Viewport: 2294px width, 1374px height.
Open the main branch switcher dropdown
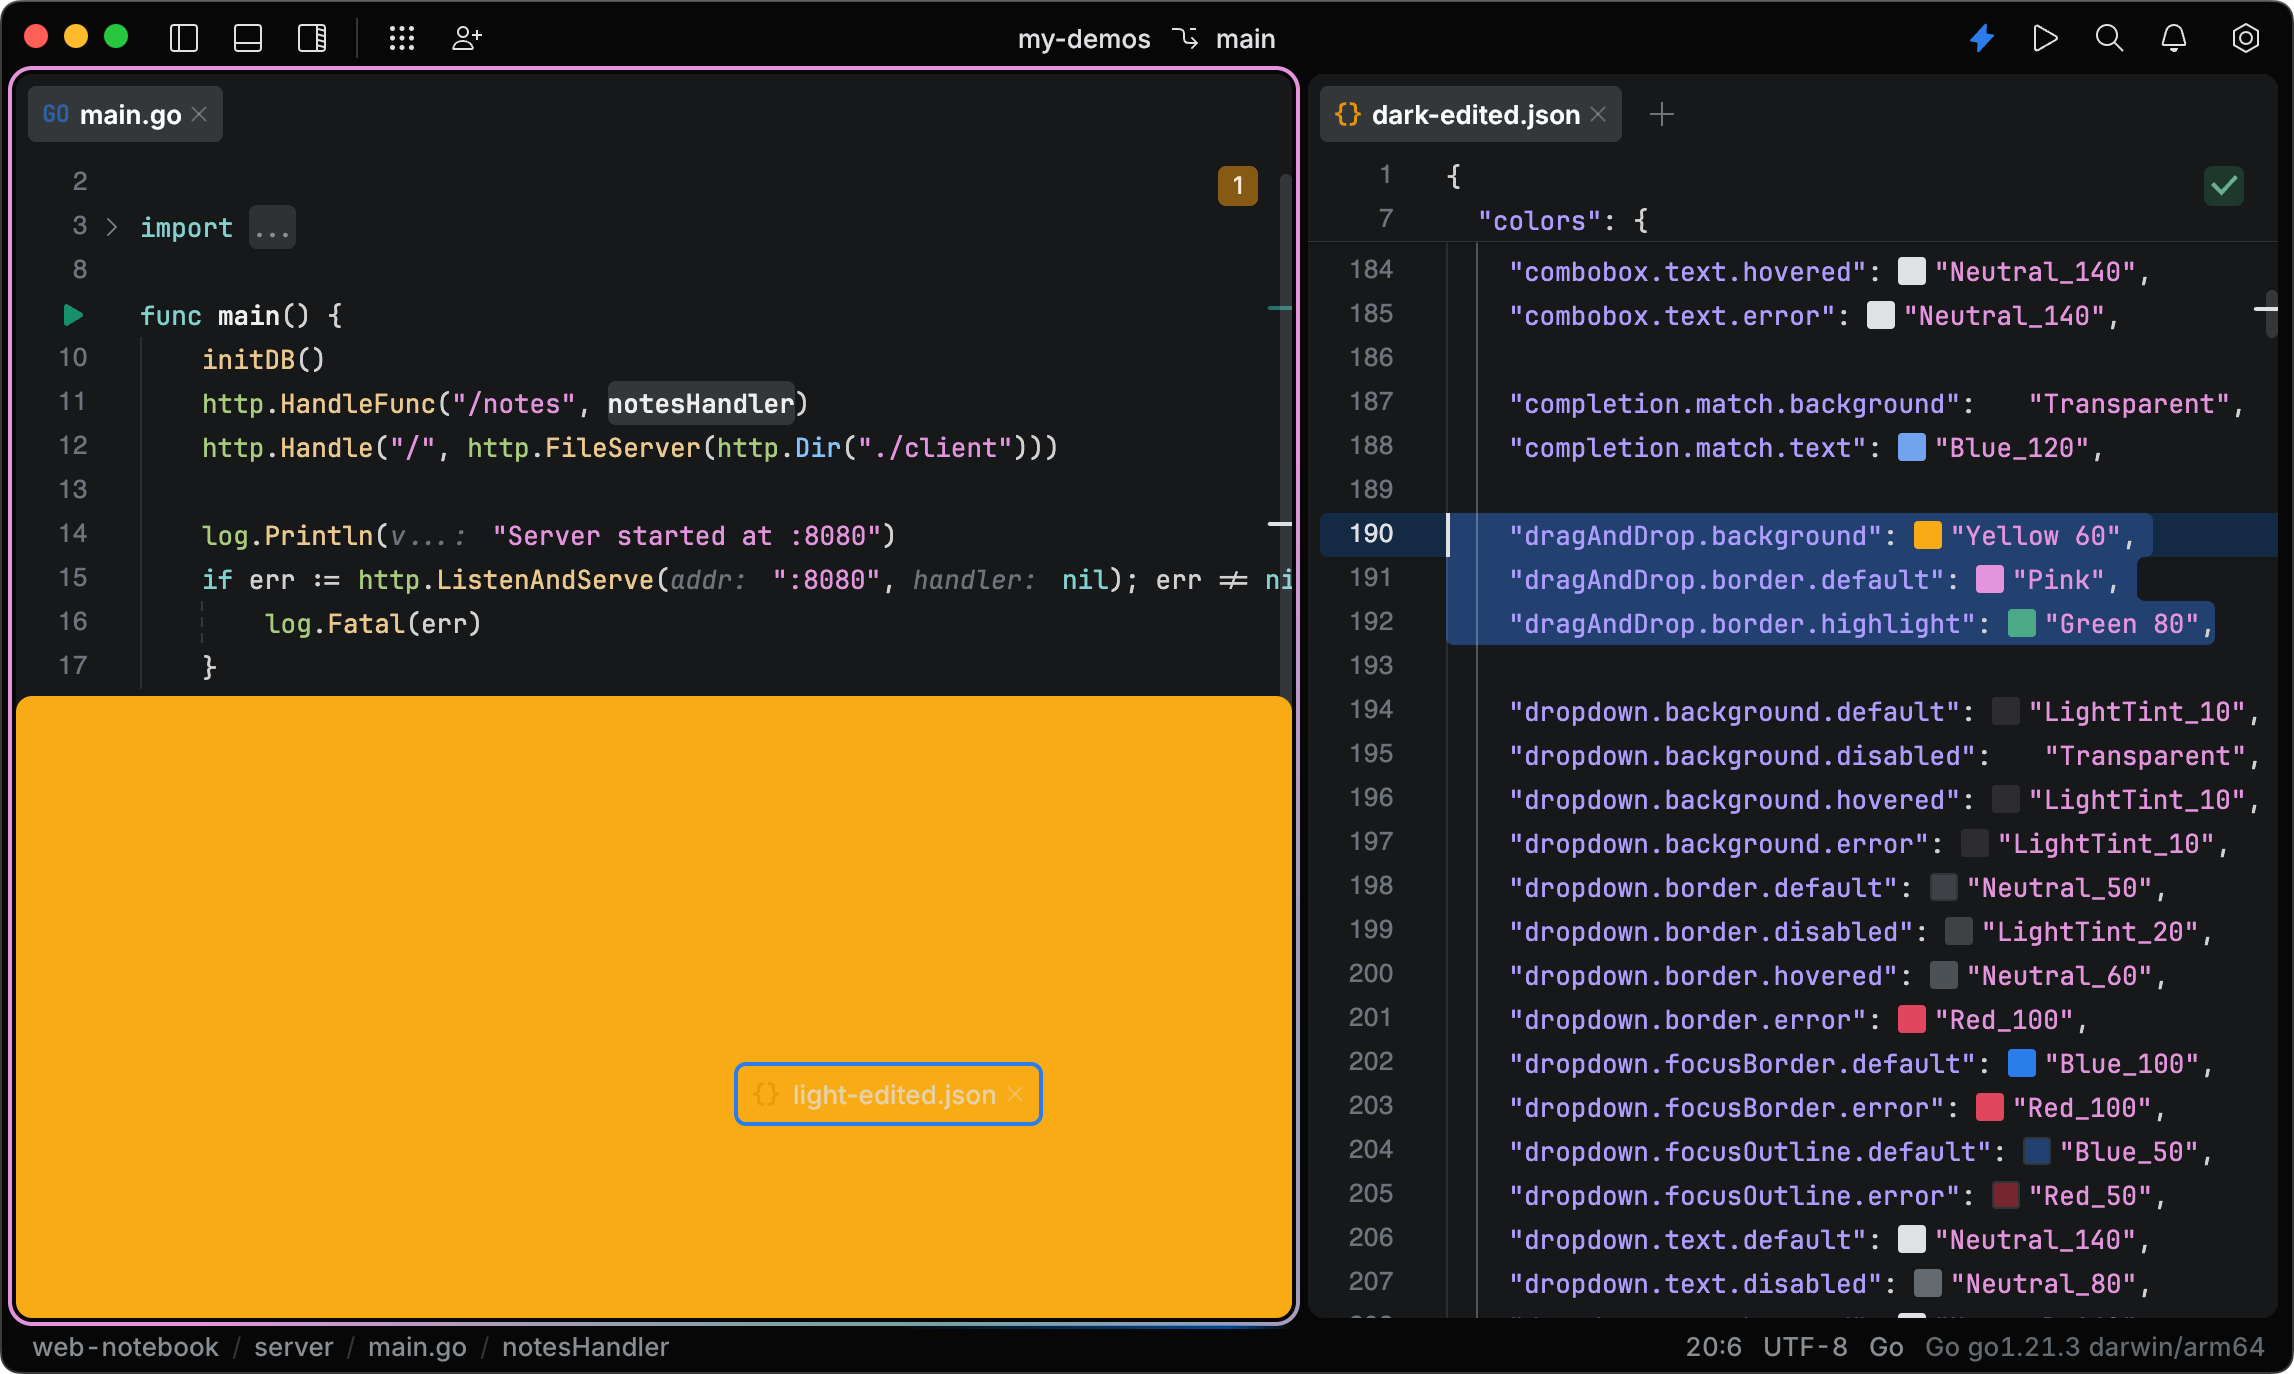(x=1245, y=39)
